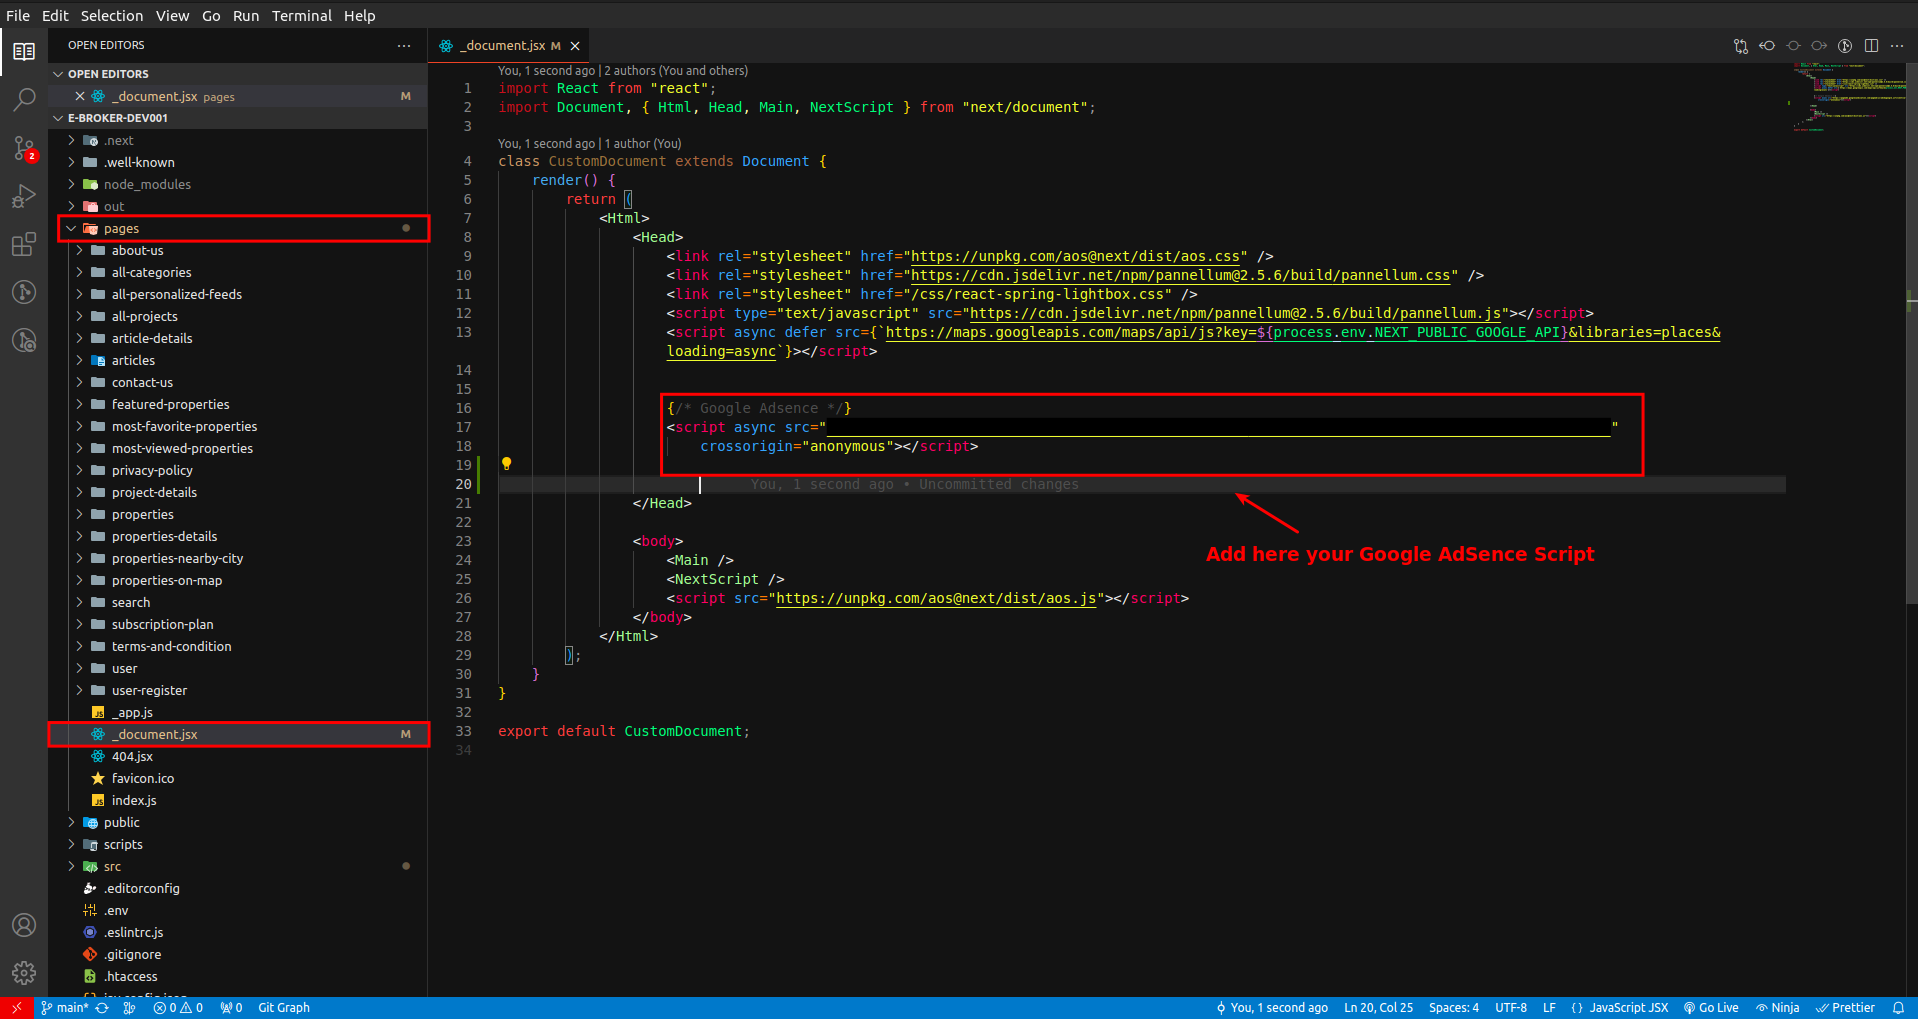The width and height of the screenshot is (1918, 1019).
Task: Click Prettier status bar item
Action: click(1845, 1008)
